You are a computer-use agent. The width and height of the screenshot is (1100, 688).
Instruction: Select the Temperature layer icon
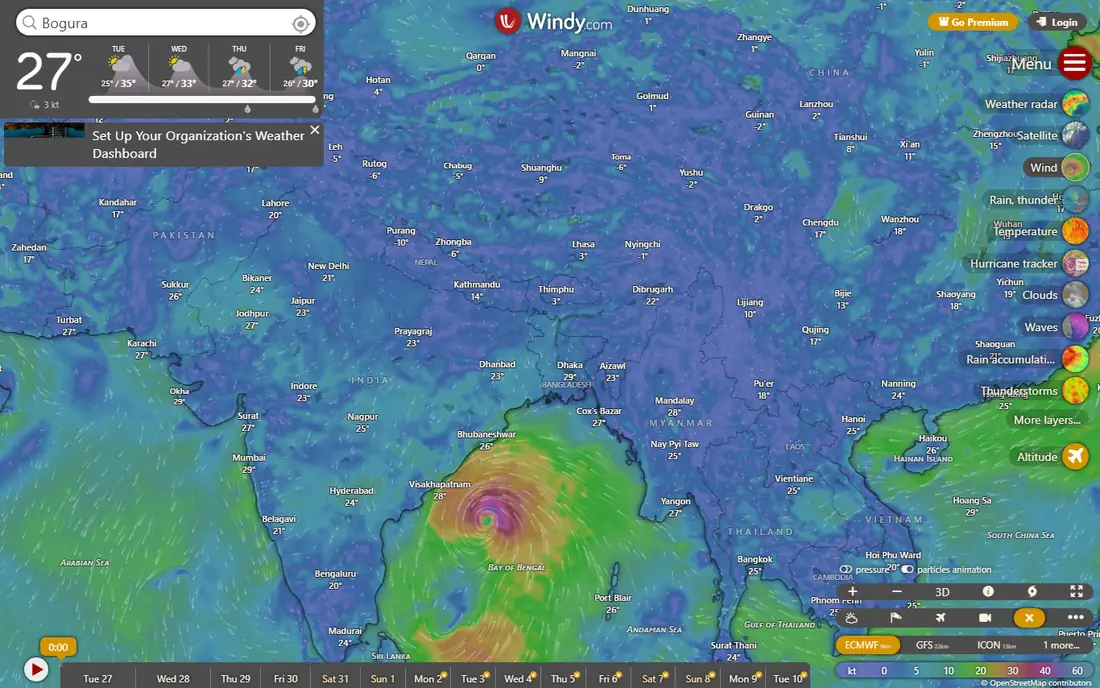pyautogui.click(x=1075, y=231)
